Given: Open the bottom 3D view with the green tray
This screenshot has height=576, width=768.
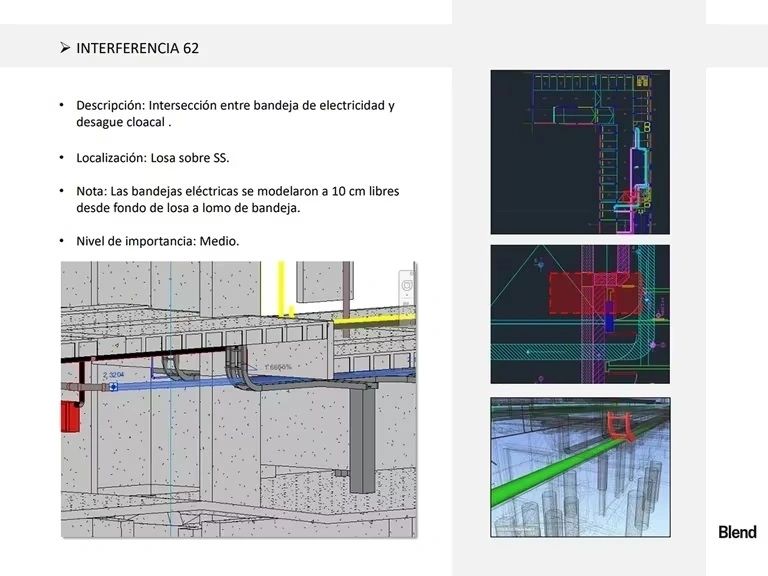Looking at the screenshot, I should [x=580, y=467].
